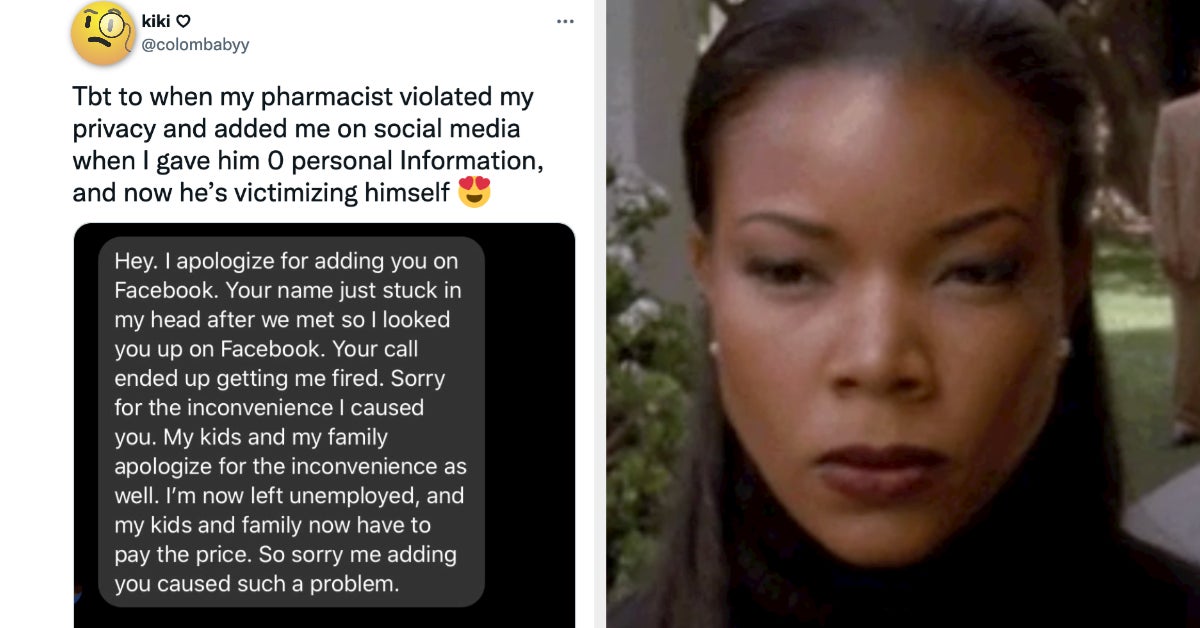Image resolution: width=1200 pixels, height=628 pixels.
Task: Open the tweet's three-dot more menu
Action: pyautogui.click(x=565, y=20)
